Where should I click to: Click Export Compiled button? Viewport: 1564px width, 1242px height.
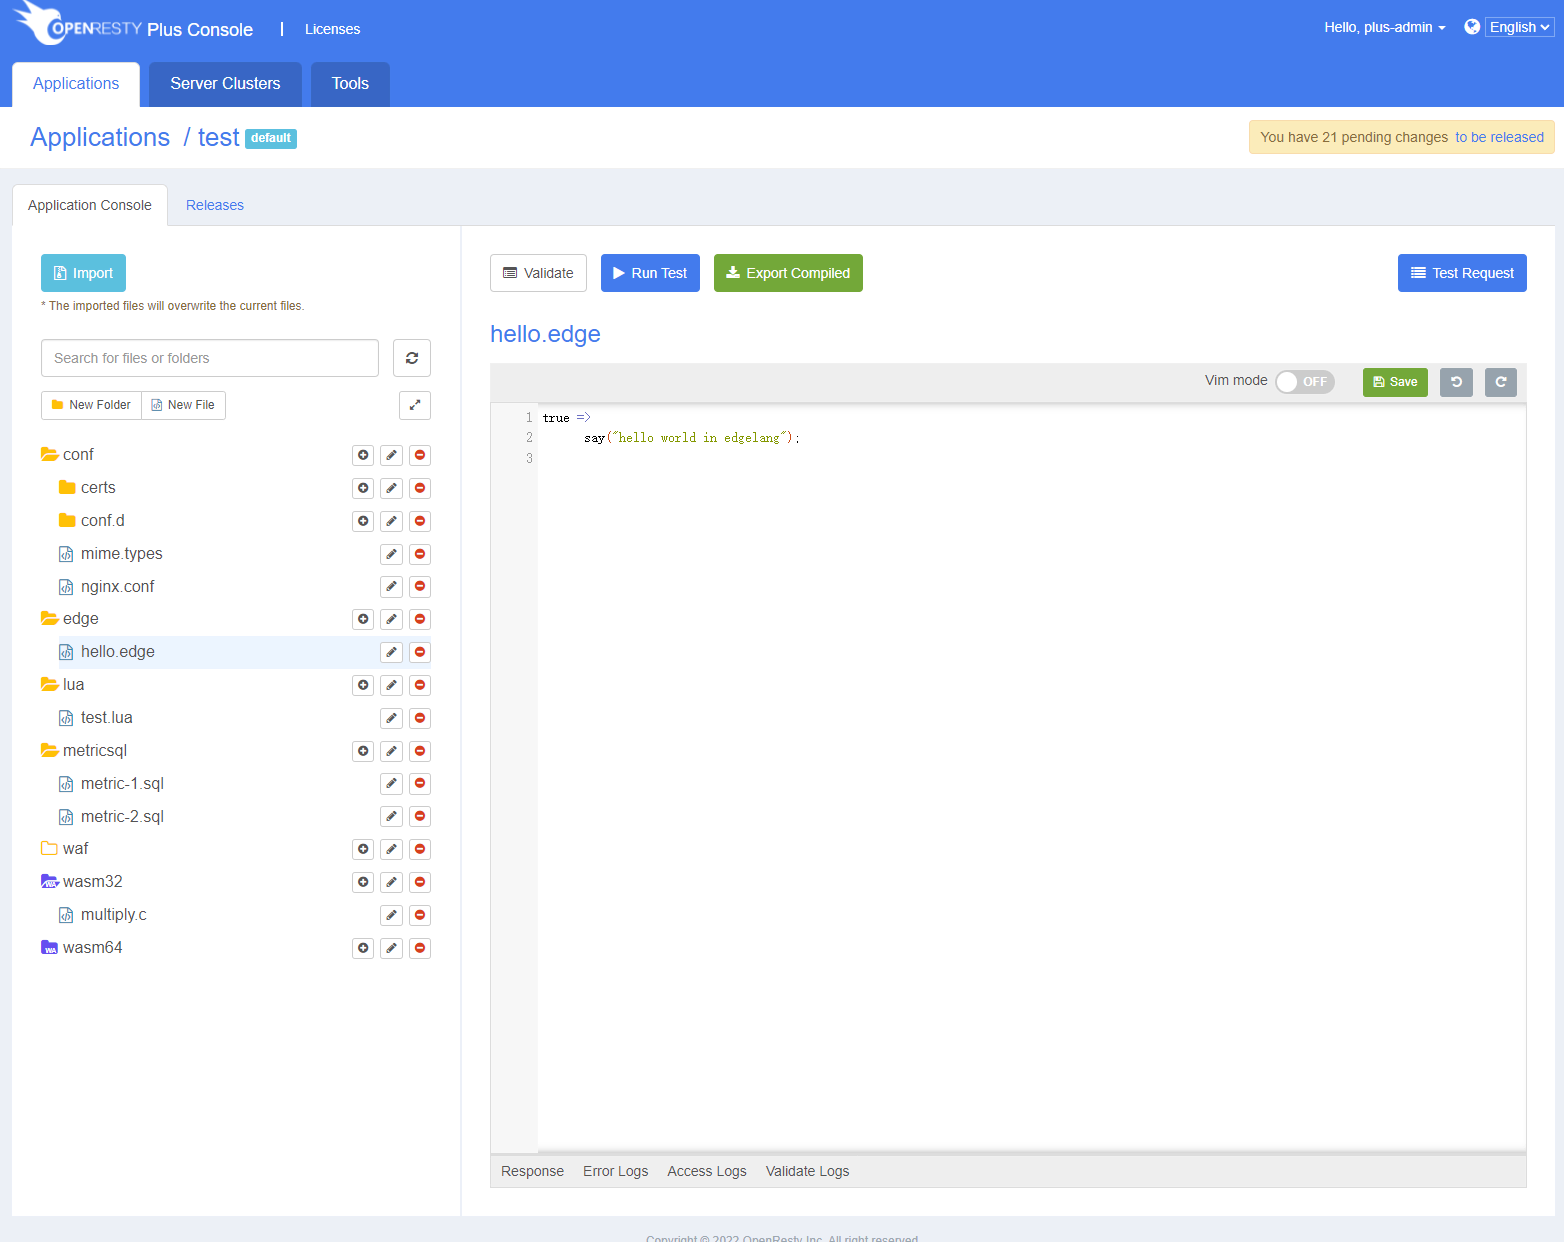tap(788, 273)
